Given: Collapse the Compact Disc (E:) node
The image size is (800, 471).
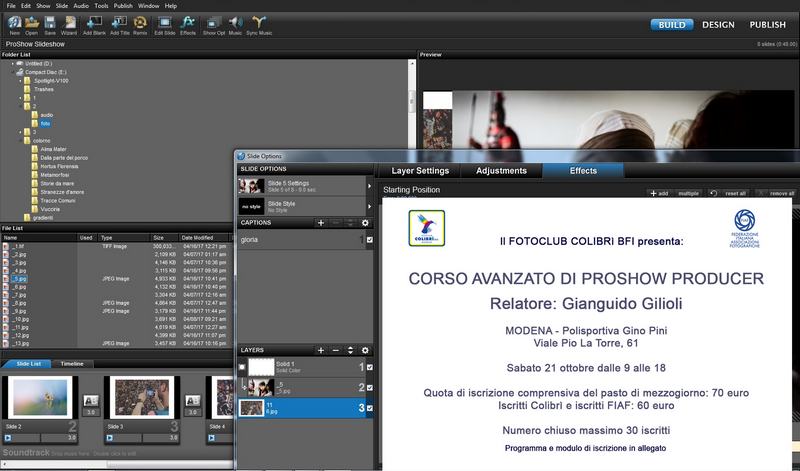Looking at the screenshot, I should tap(13, 72).
